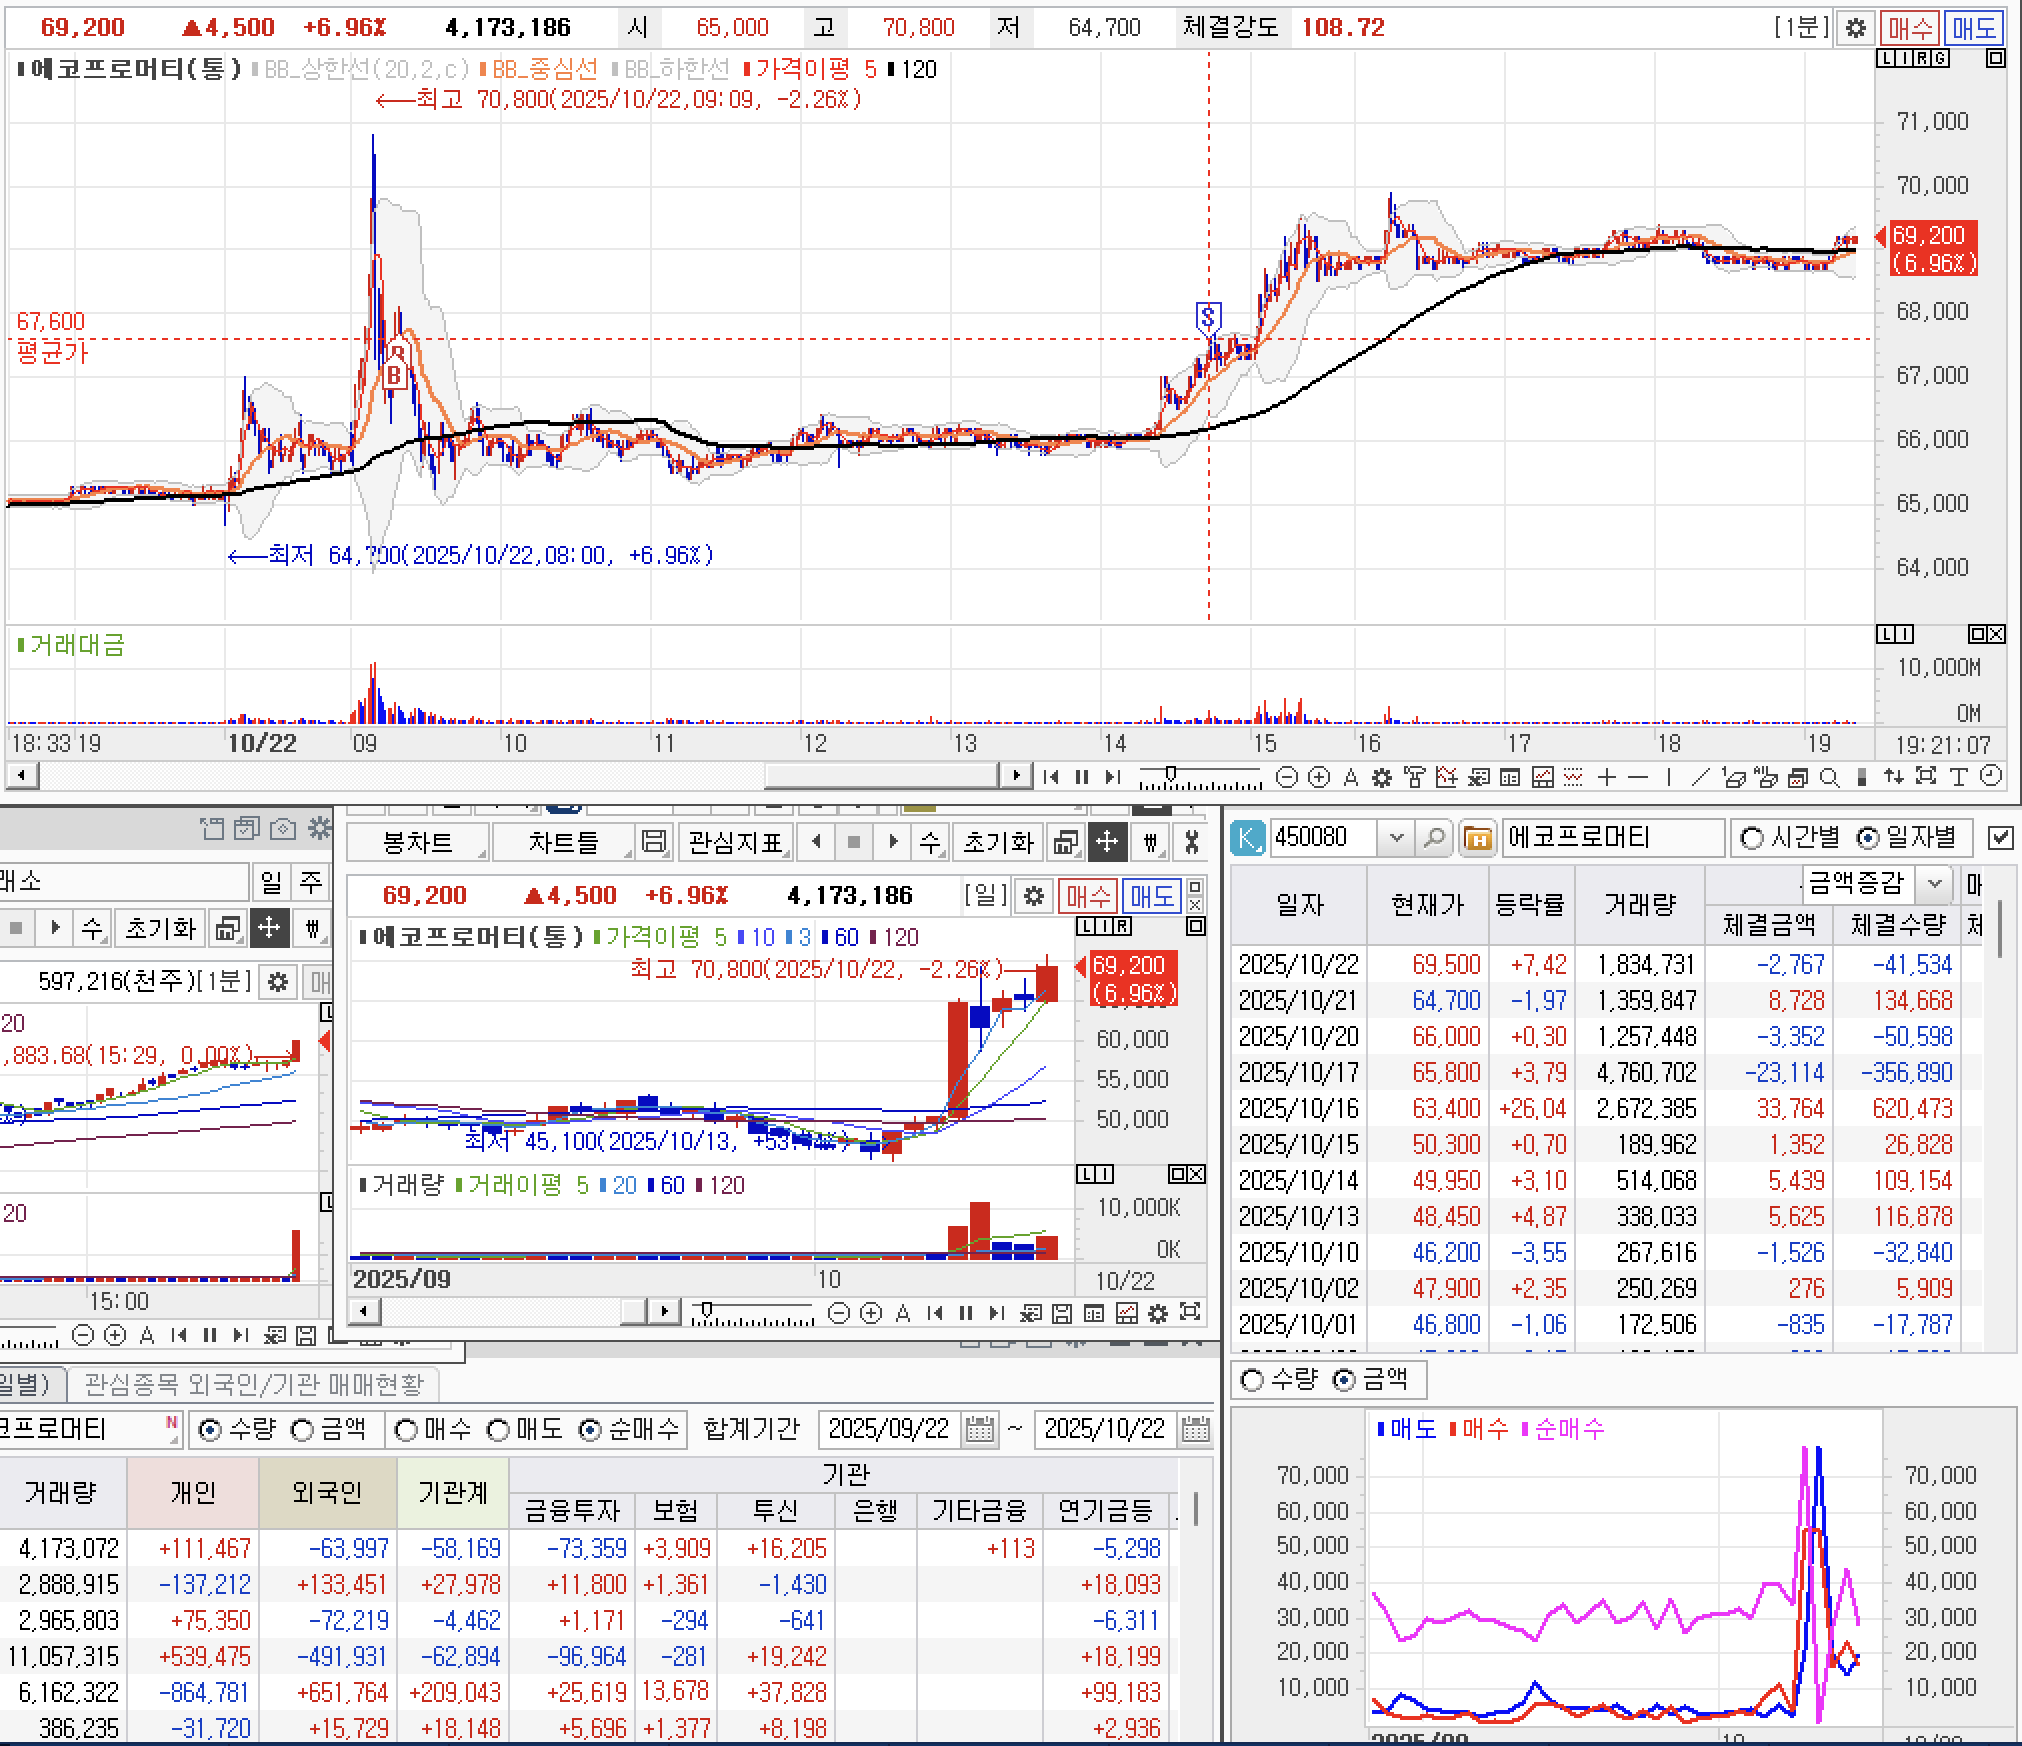
Task: Click the 매도 sell button on daily chart header
Action: 1150,896
